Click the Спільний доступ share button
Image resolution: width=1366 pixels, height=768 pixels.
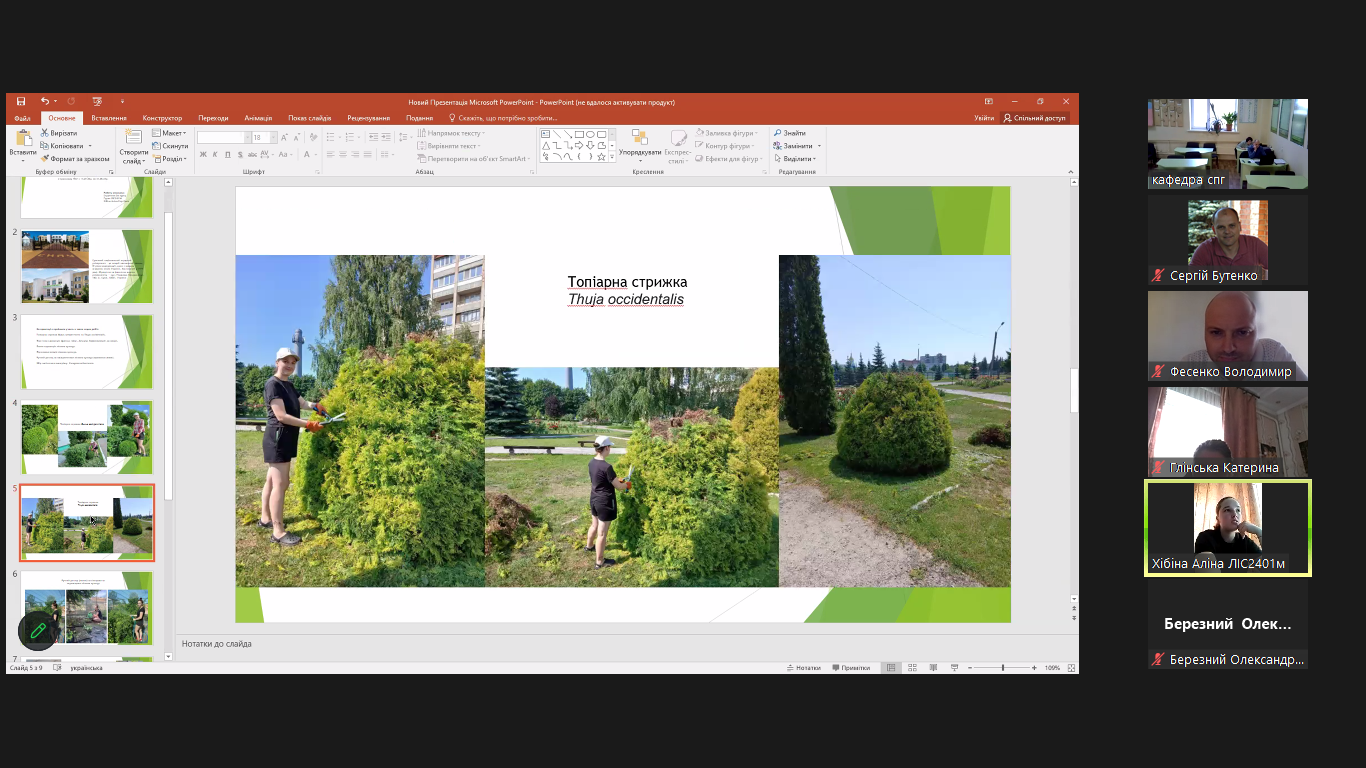pos(1035,118)
